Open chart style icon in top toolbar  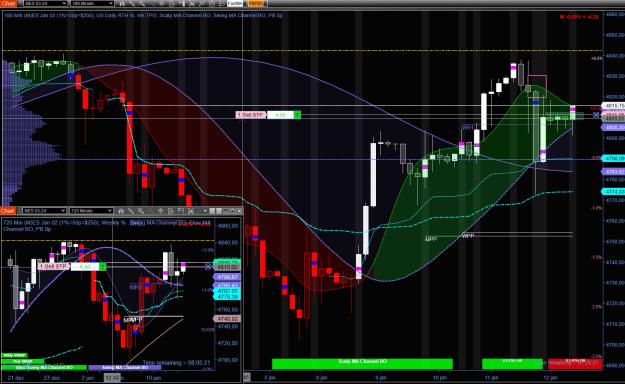coord(122,4)
